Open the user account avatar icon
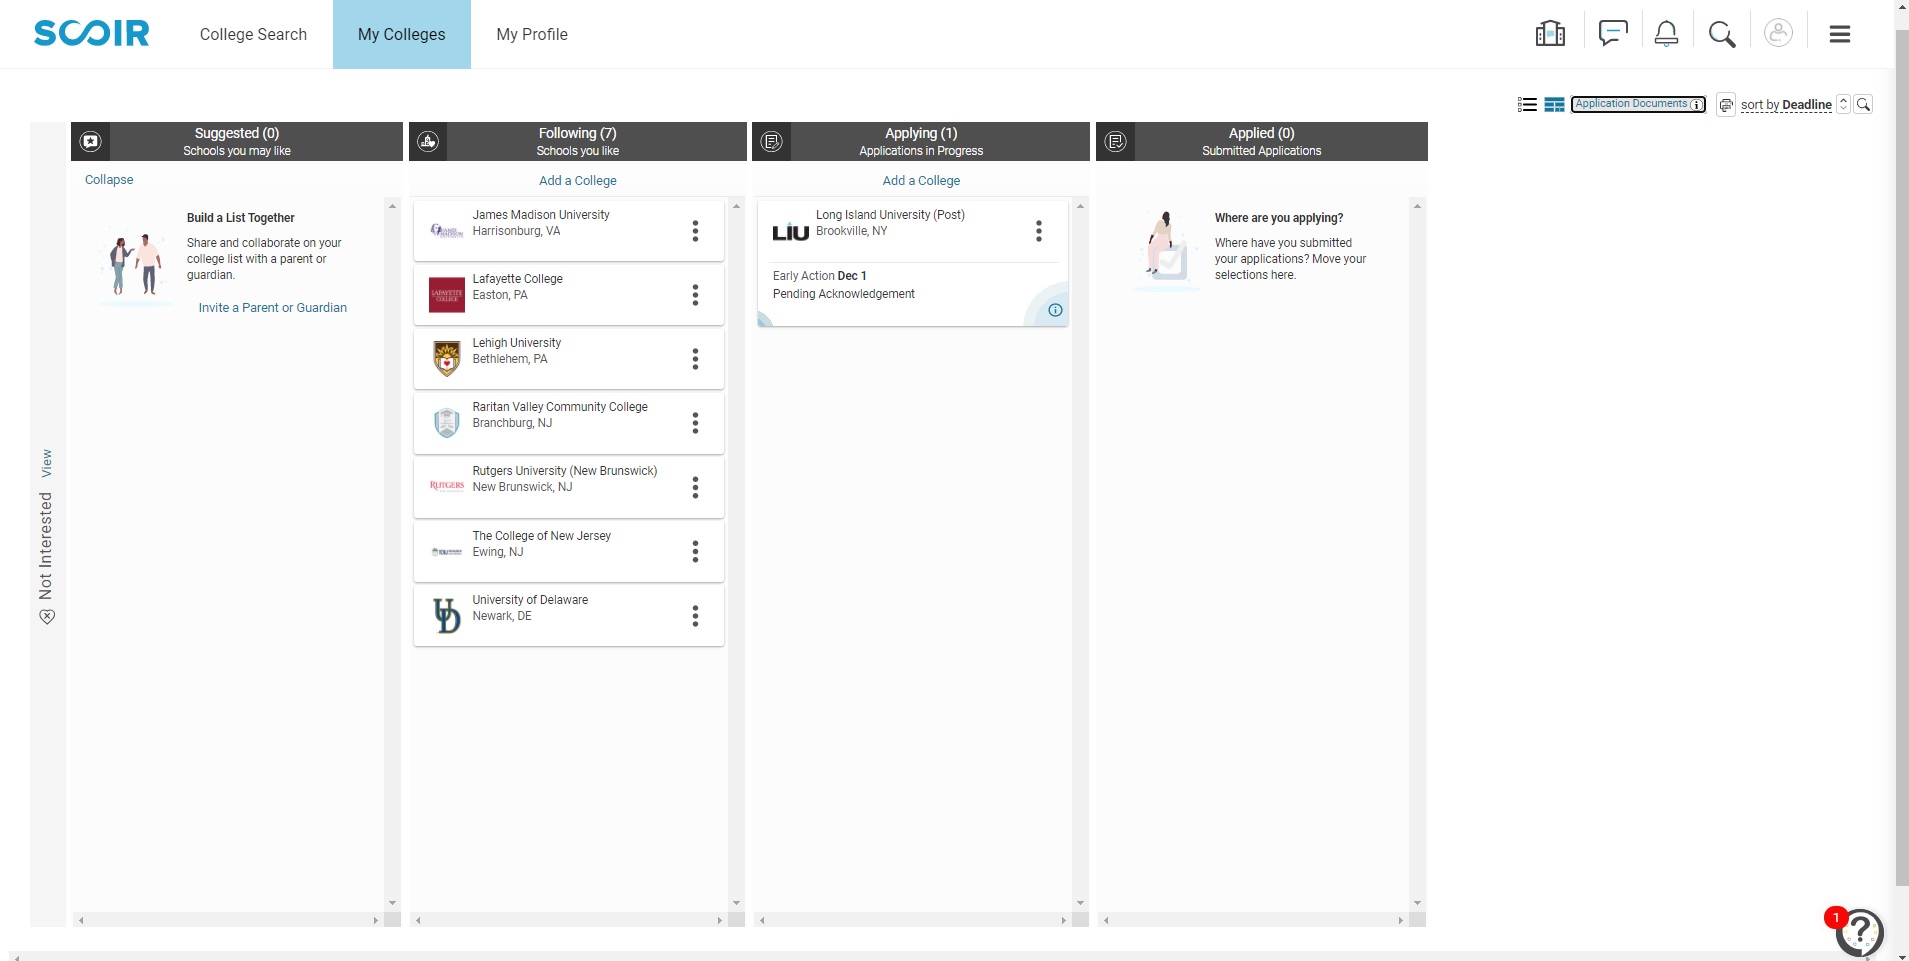The image size is (1909, 961). 1778,33
